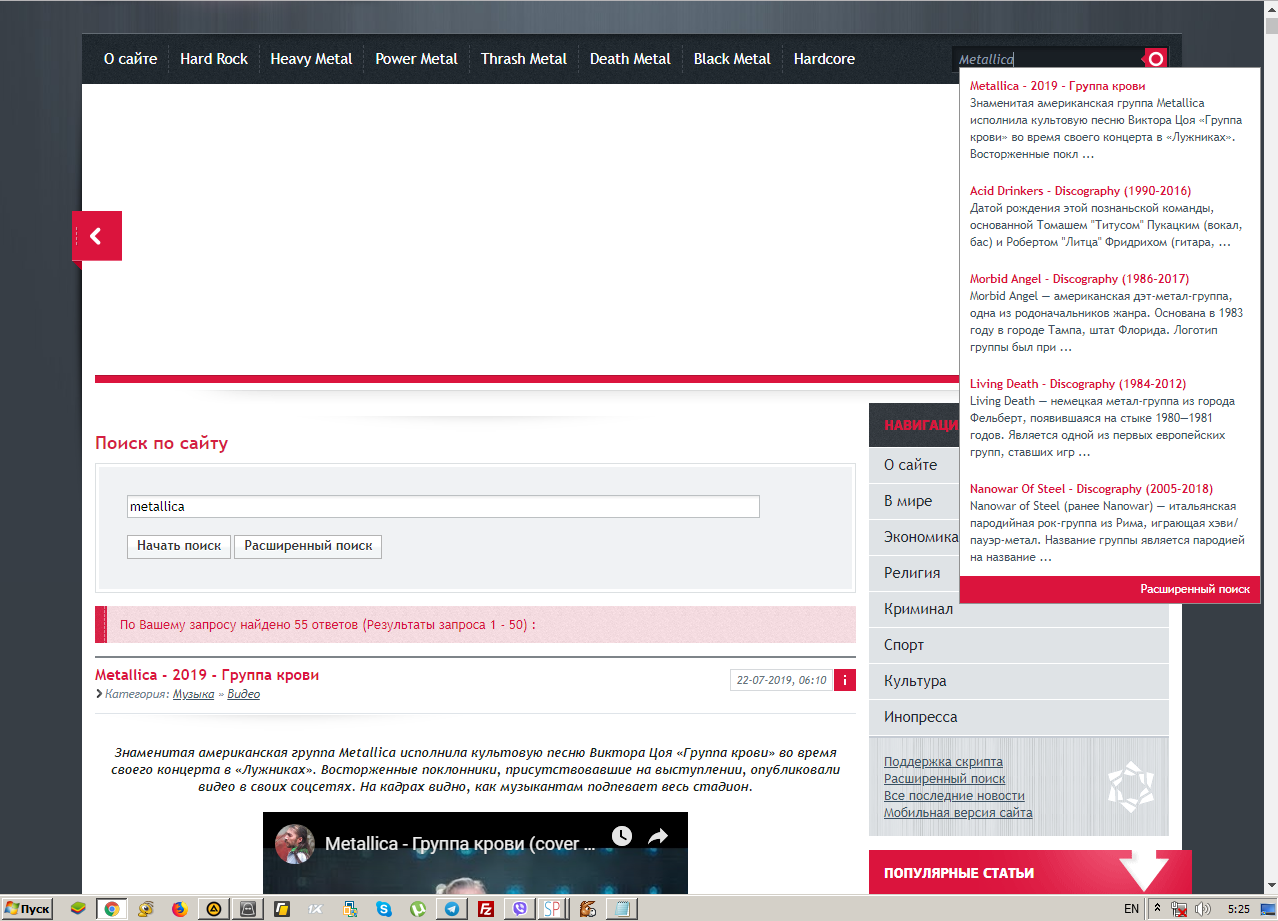The width and height of the screenshot is (1278, 921).
Task: Open the О сайте top menu item
Action: (130, 59)
